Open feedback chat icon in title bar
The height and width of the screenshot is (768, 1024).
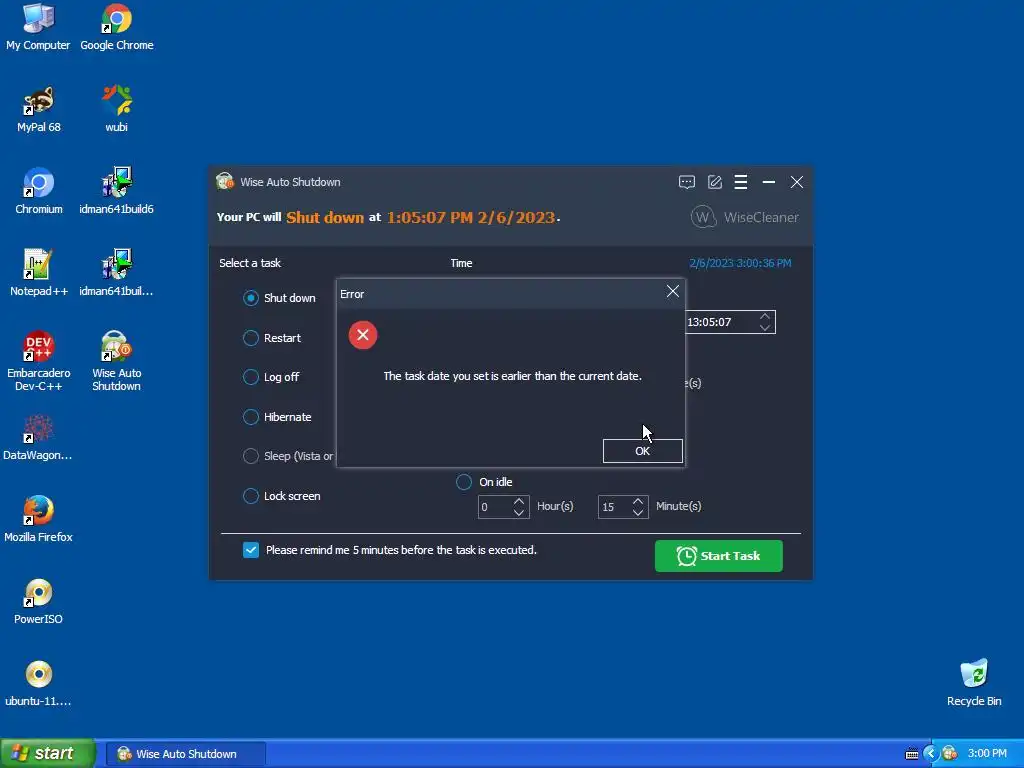[x=686, y=182]
